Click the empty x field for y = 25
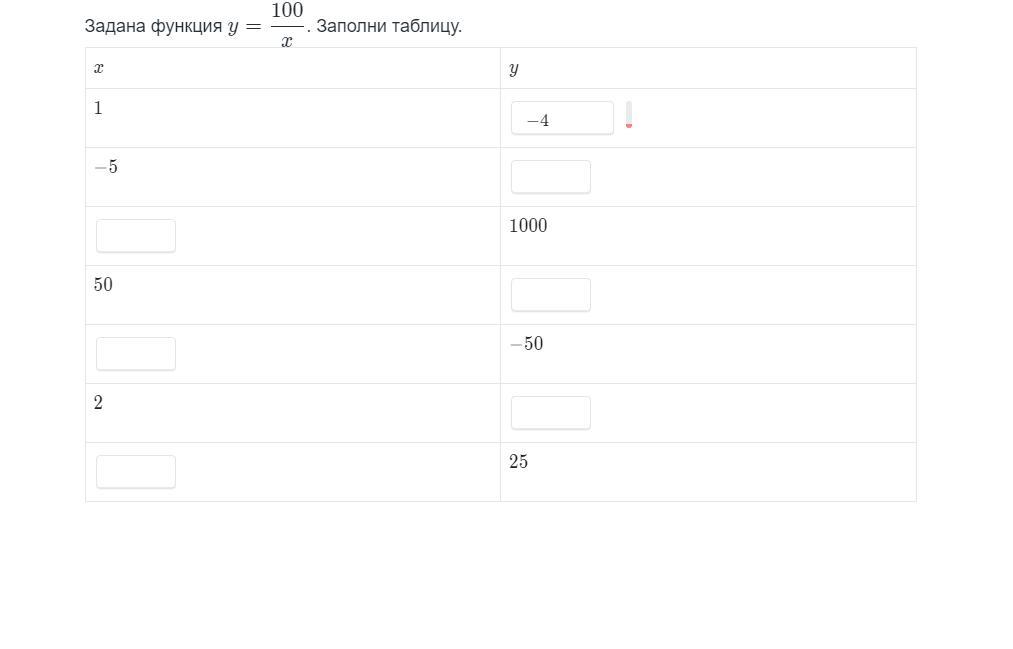 tap(136, 472)
